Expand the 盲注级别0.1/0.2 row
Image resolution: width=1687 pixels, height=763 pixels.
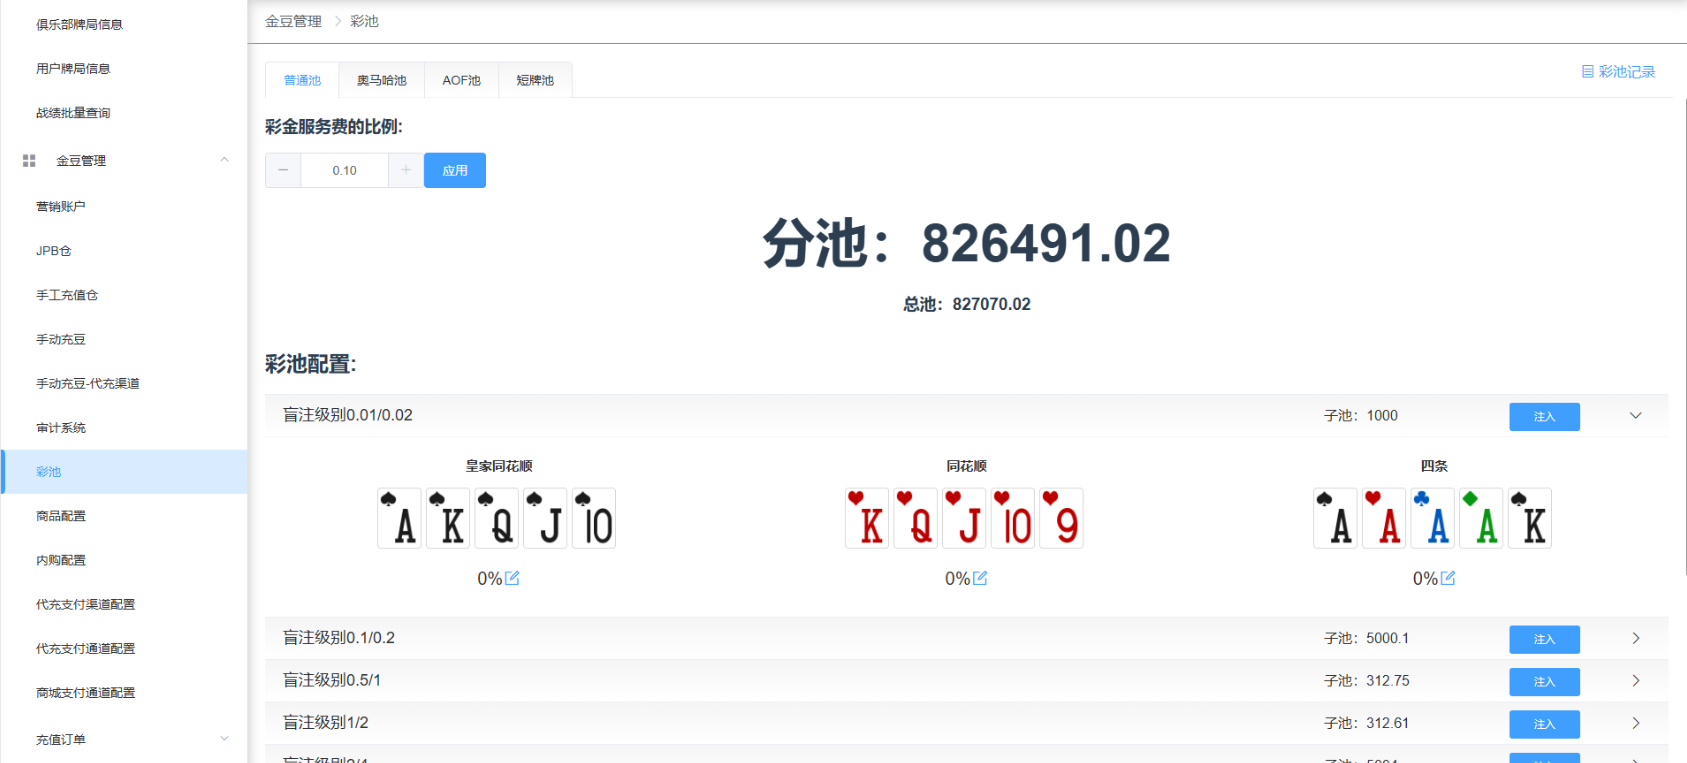coord(1635,638)
